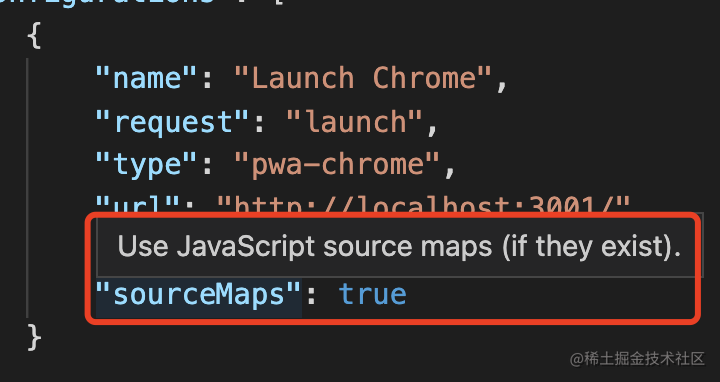Click the "pwa-chrome" type value

coord(337,164)
